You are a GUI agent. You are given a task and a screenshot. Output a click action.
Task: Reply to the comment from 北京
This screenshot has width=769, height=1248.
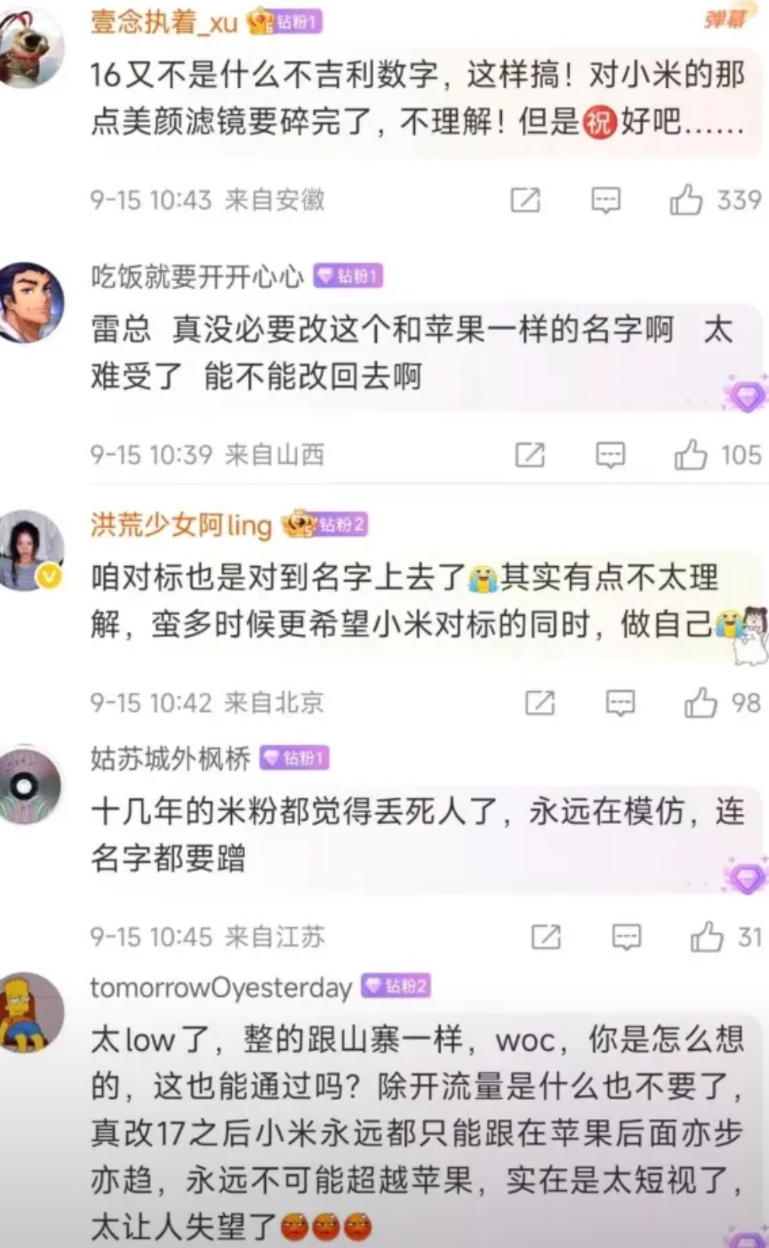pos(621,703)
